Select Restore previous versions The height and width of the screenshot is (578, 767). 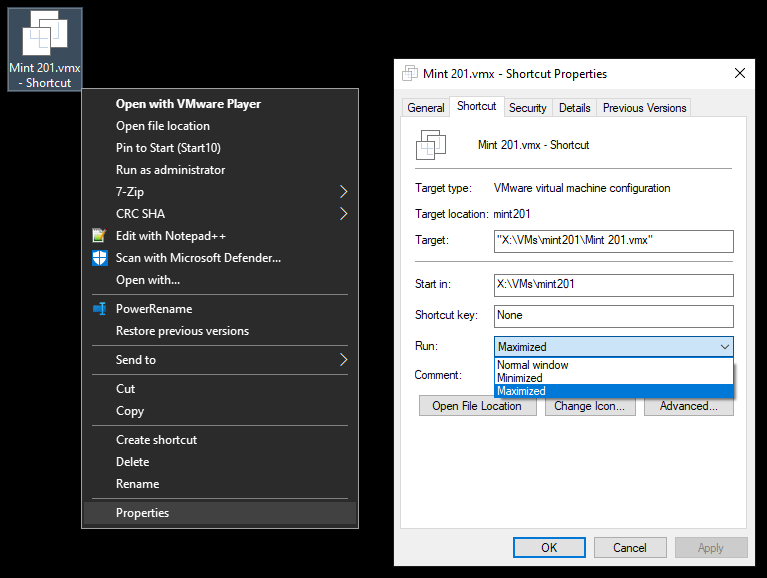click(220, 331)
